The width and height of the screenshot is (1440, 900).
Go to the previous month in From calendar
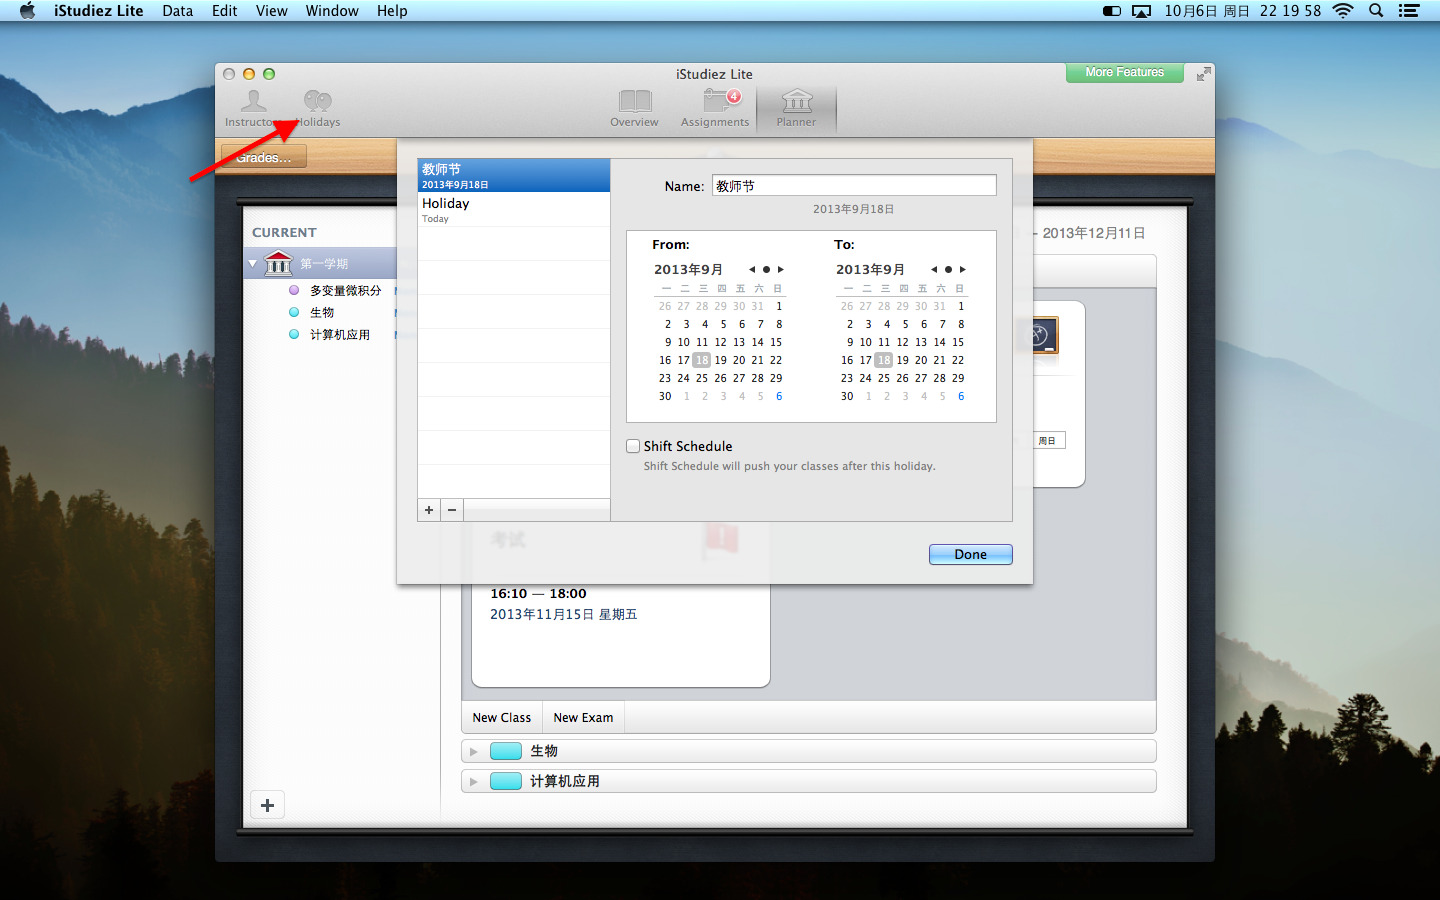click(752, 270)
